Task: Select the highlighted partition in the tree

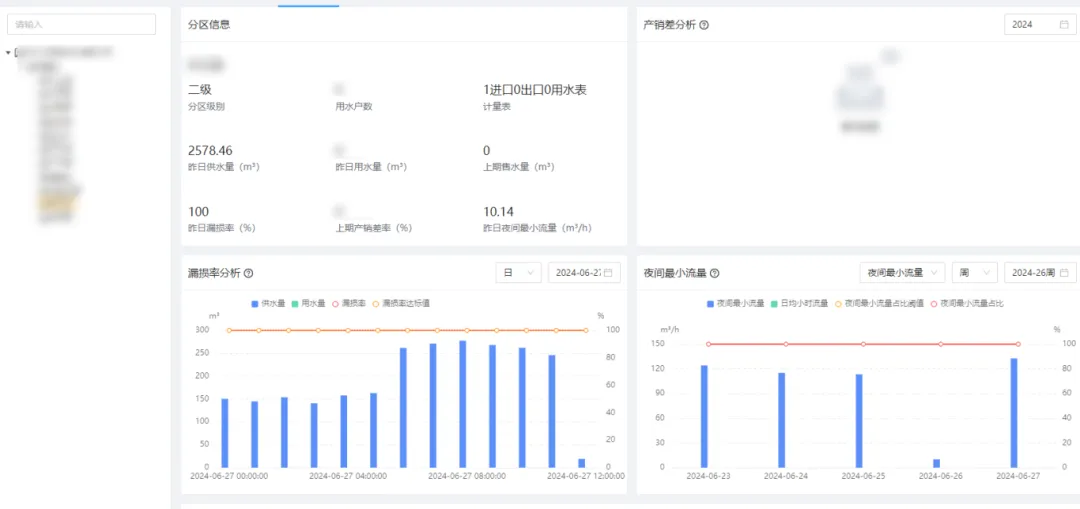Action: (55, 201)
